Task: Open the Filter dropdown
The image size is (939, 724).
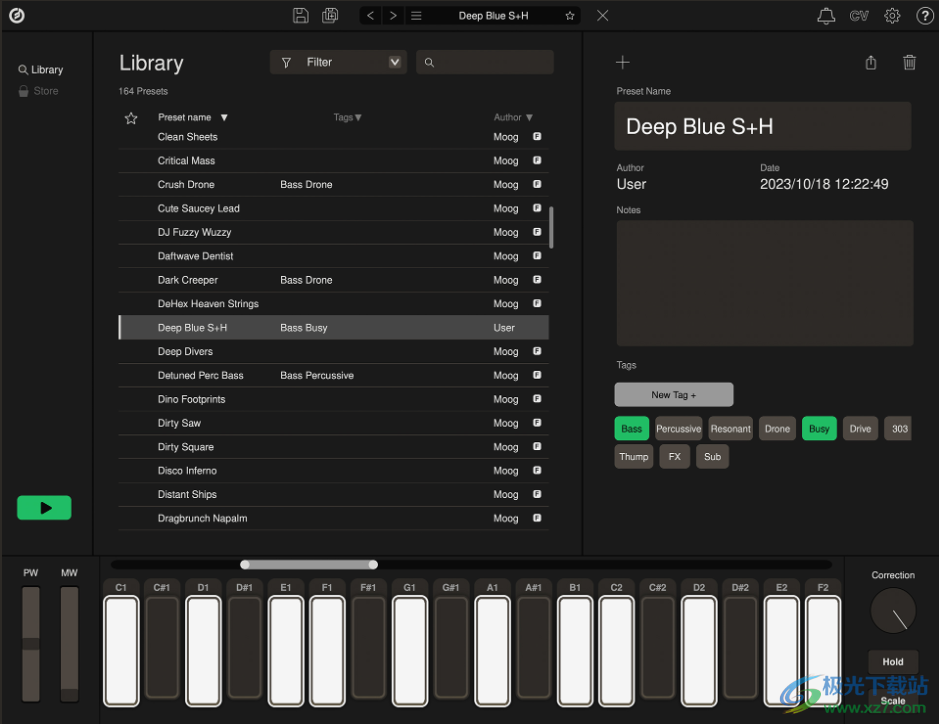Action: click(338, 62)
